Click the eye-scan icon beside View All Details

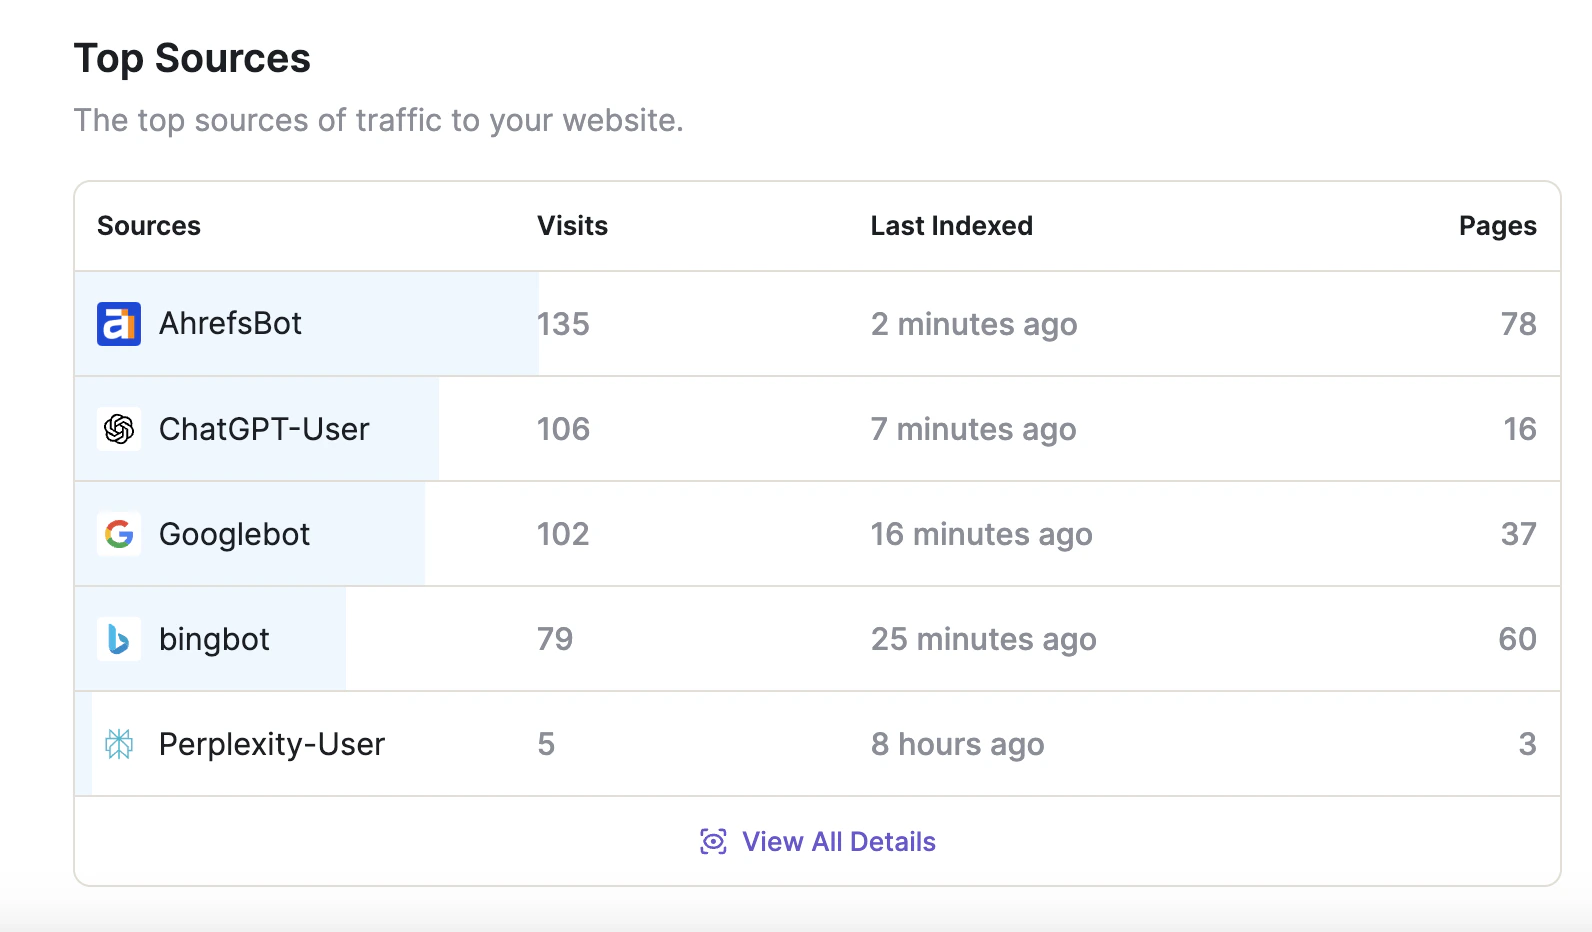coord(713,842)
